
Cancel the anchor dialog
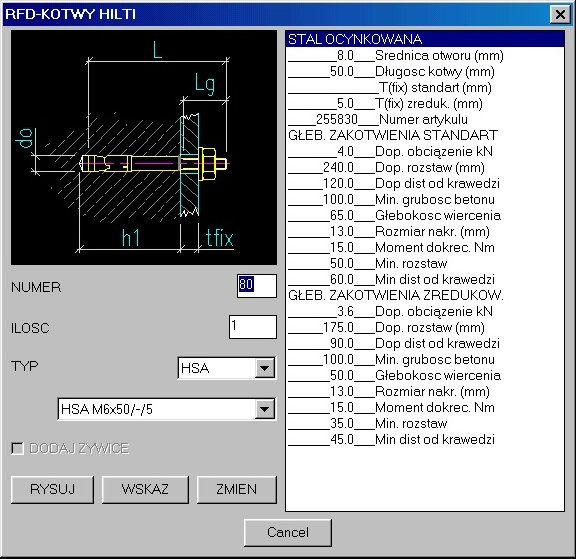pos(288,532)
